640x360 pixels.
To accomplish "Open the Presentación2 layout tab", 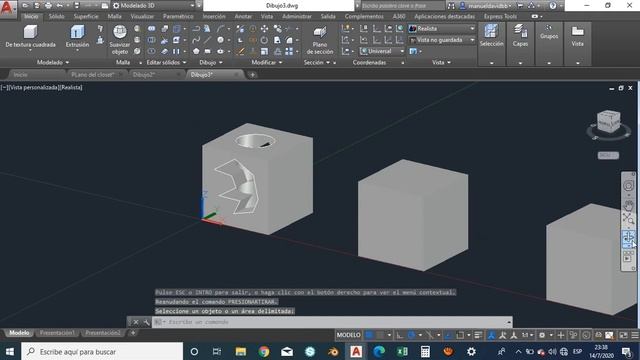I will coord(103,333).
